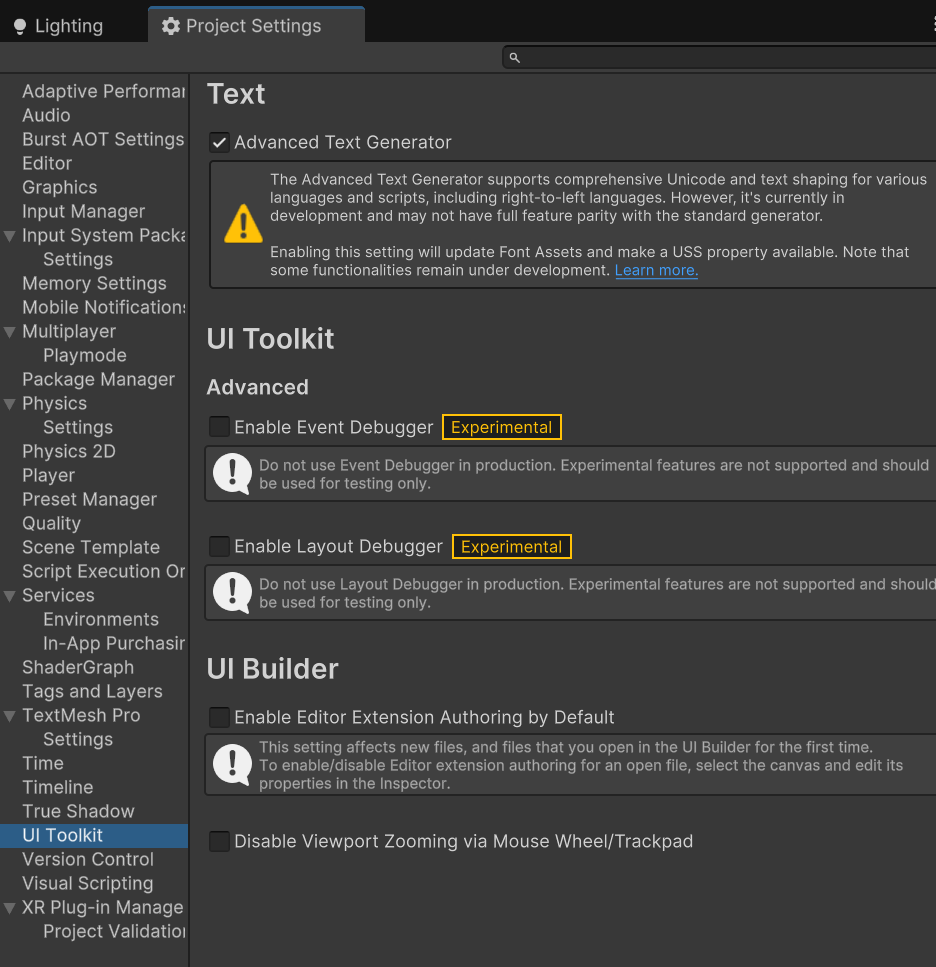The image size is (936, 967).
Task: Focus the settings search field
Action: 719,57
